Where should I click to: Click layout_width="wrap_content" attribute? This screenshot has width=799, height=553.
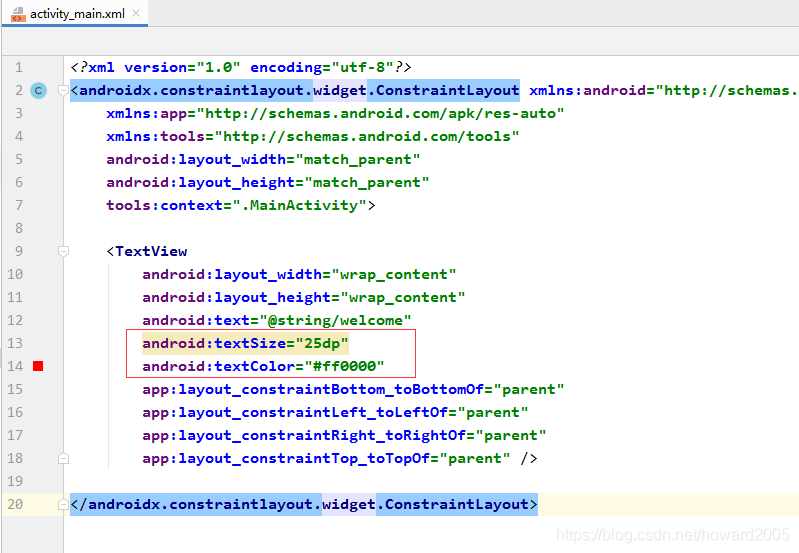(299, 275)
